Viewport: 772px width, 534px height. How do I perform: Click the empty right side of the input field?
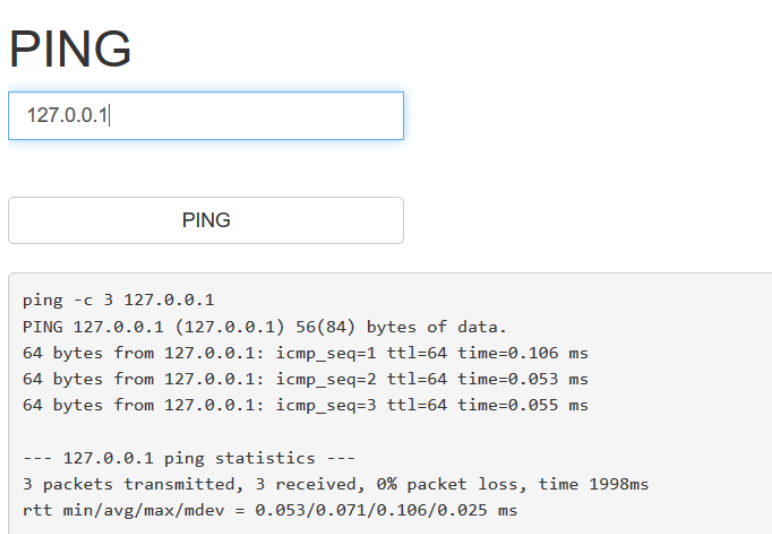coord(256,116)
